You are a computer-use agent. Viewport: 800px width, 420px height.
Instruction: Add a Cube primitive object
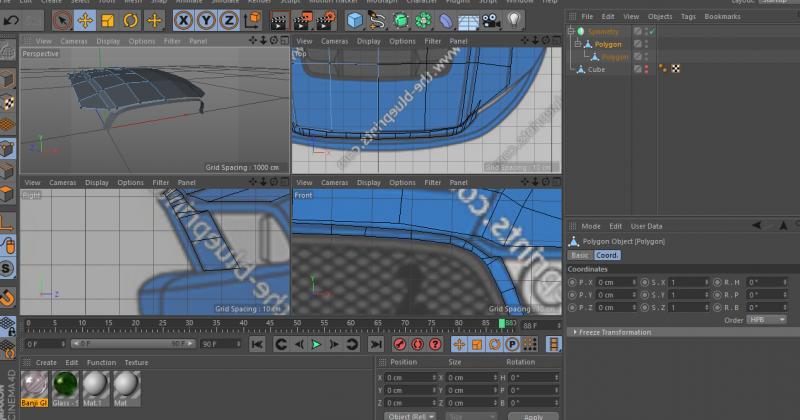(x=355, y=20)
